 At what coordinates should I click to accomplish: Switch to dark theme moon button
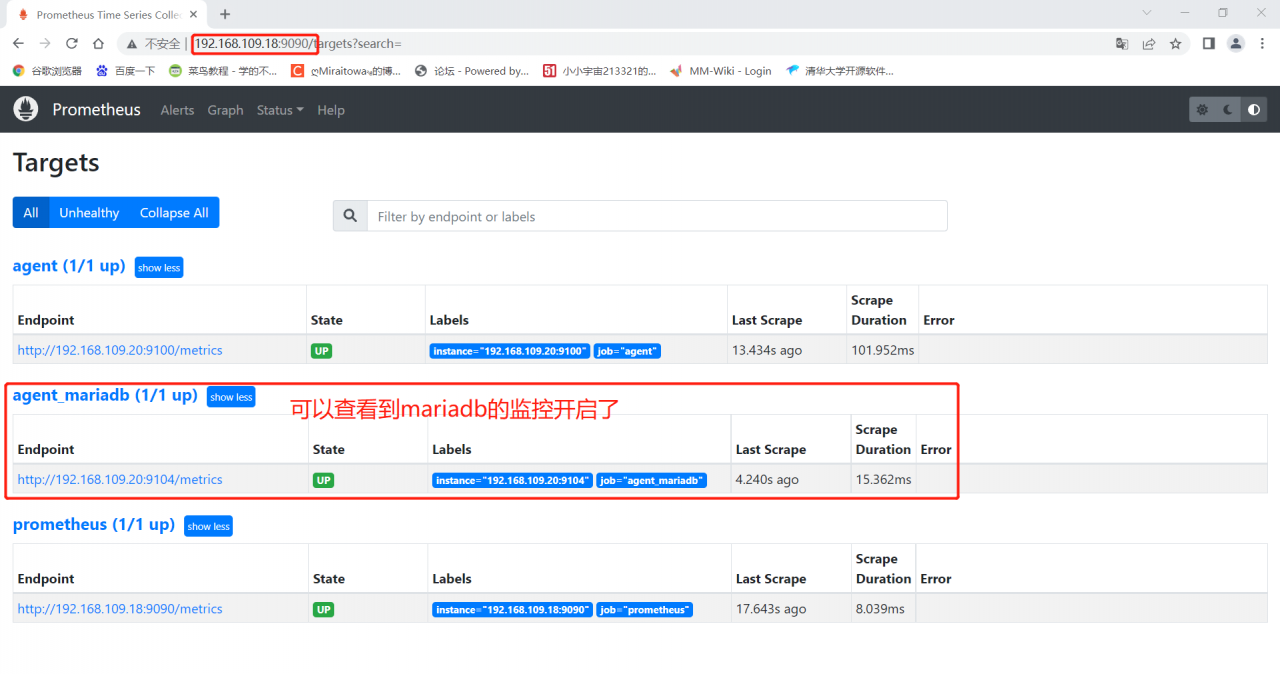coord(1228,110)
